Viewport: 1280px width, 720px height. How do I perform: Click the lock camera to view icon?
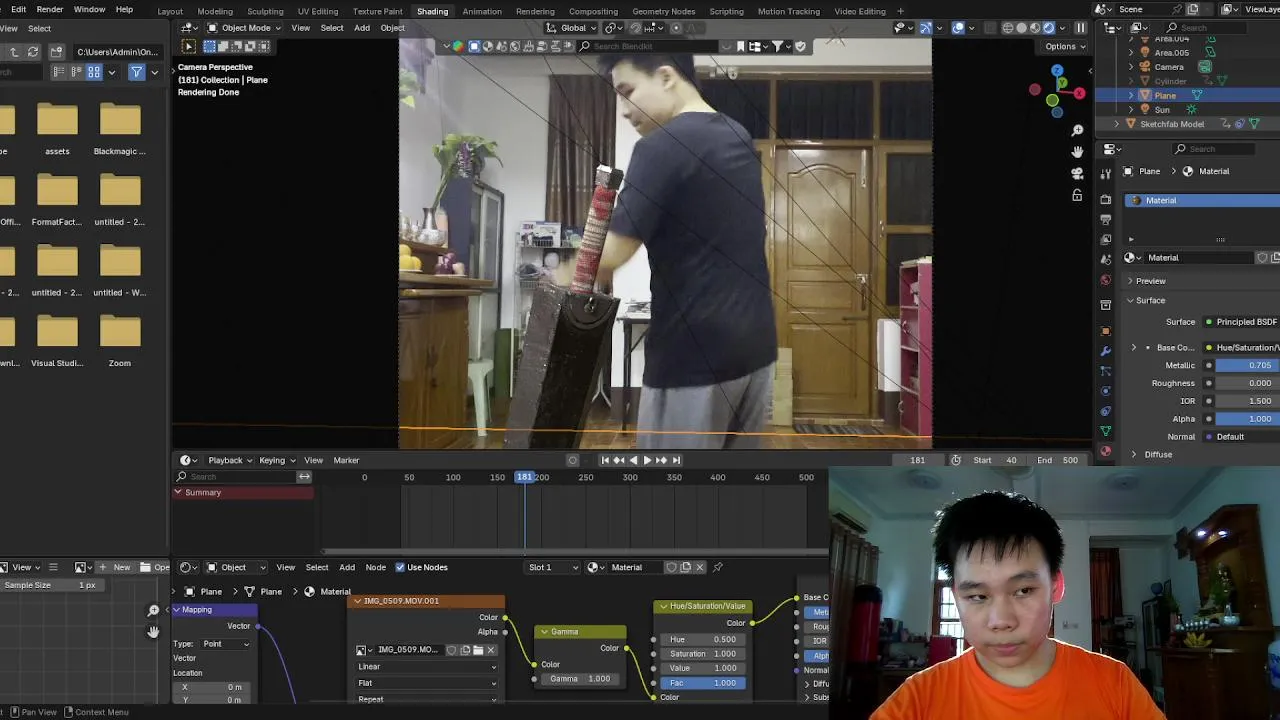(1077, 195)
